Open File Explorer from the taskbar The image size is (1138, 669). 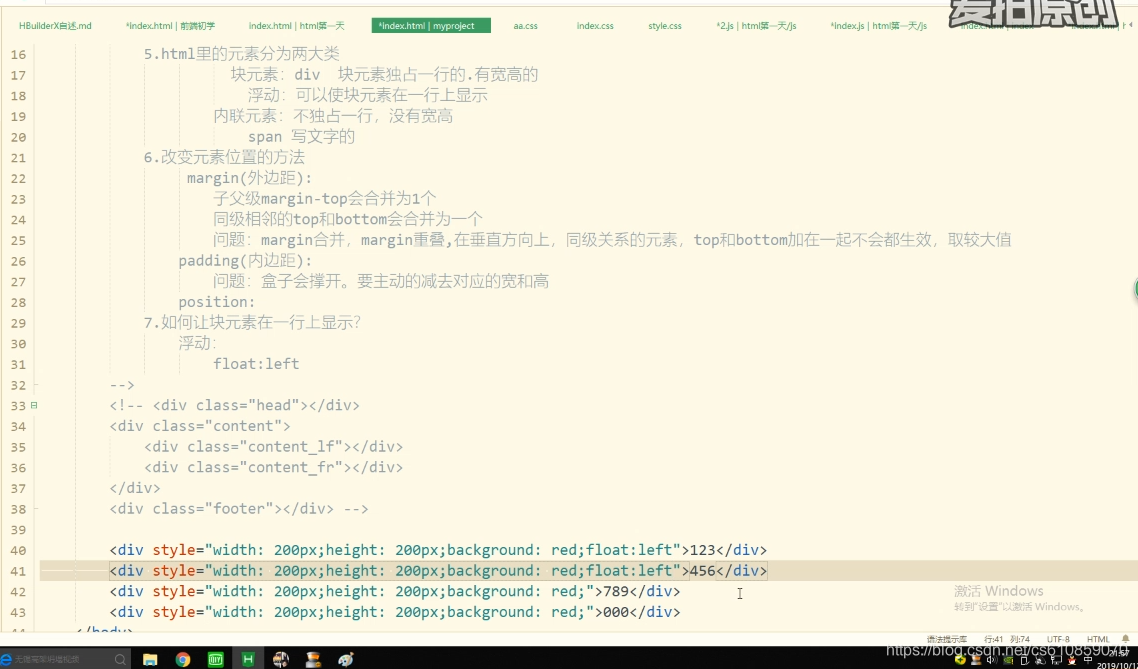(150, 658)
